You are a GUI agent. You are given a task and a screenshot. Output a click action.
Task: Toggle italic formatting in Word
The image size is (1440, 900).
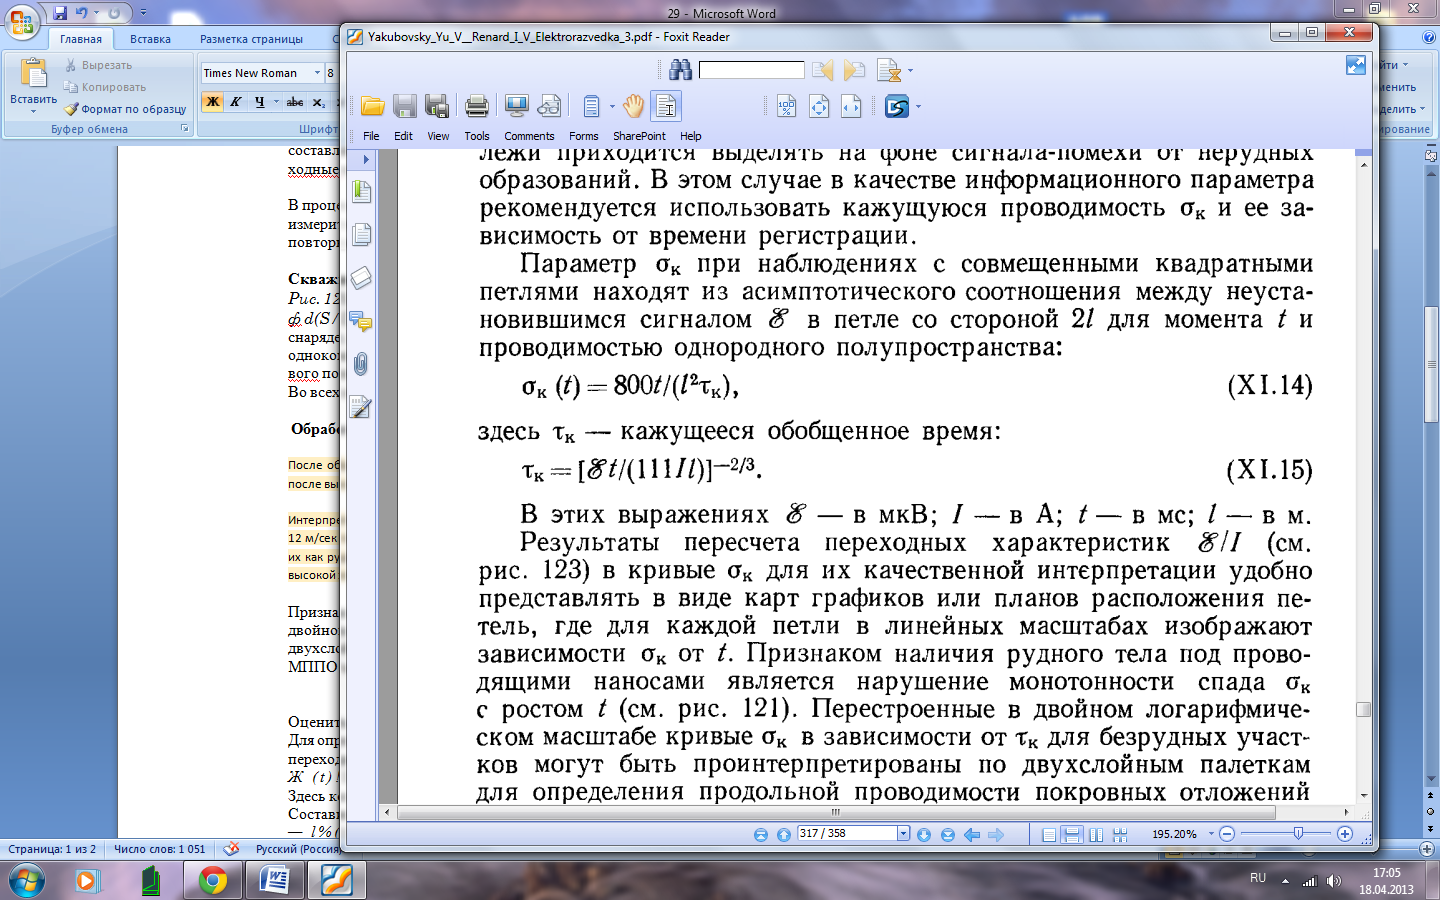coord(236,102)
